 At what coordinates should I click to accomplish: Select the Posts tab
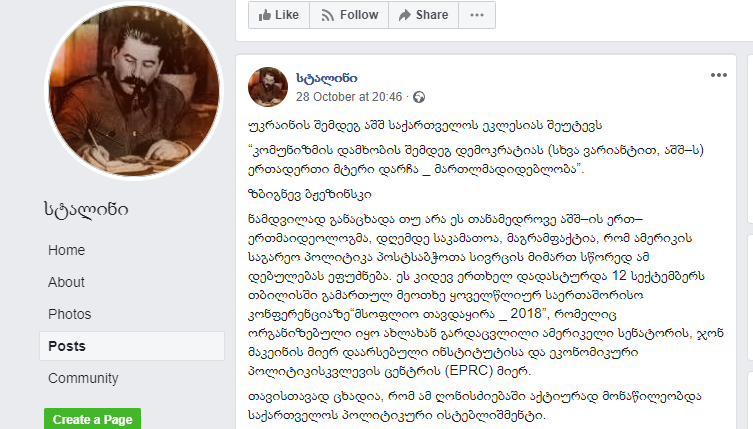(x=132, y=346)
